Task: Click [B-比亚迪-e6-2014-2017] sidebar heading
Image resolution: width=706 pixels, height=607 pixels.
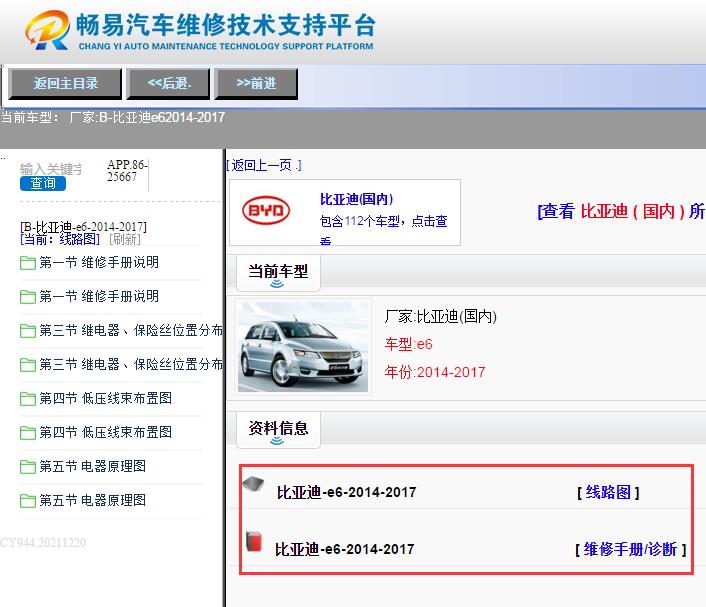Action: tap(83, 226)
